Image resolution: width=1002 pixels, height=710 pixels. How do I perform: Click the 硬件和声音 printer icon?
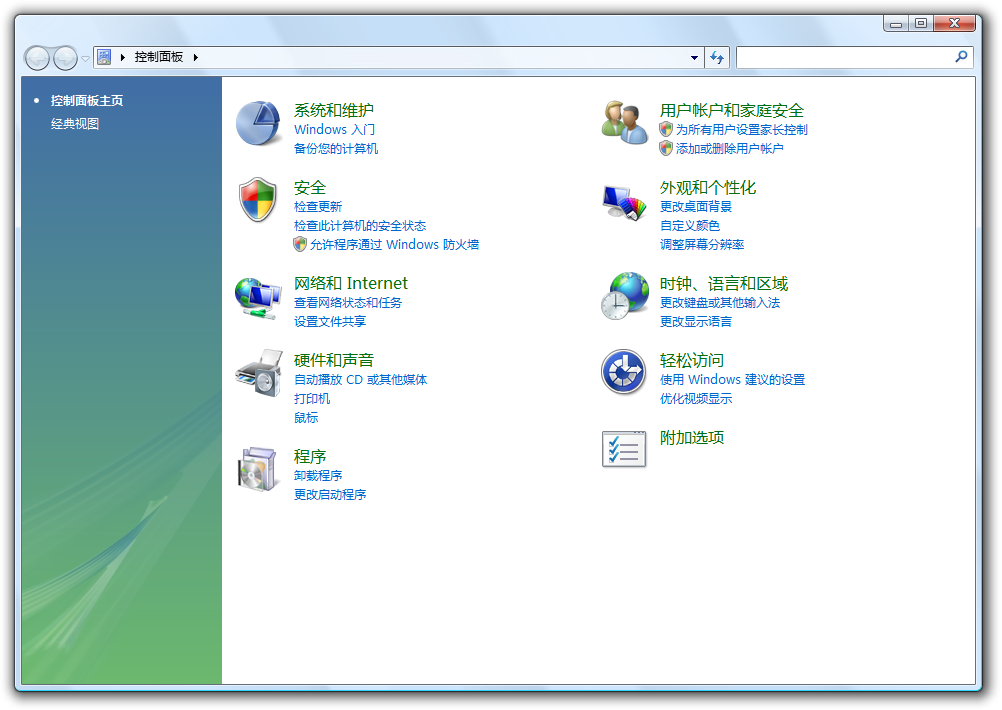[259, 373]
